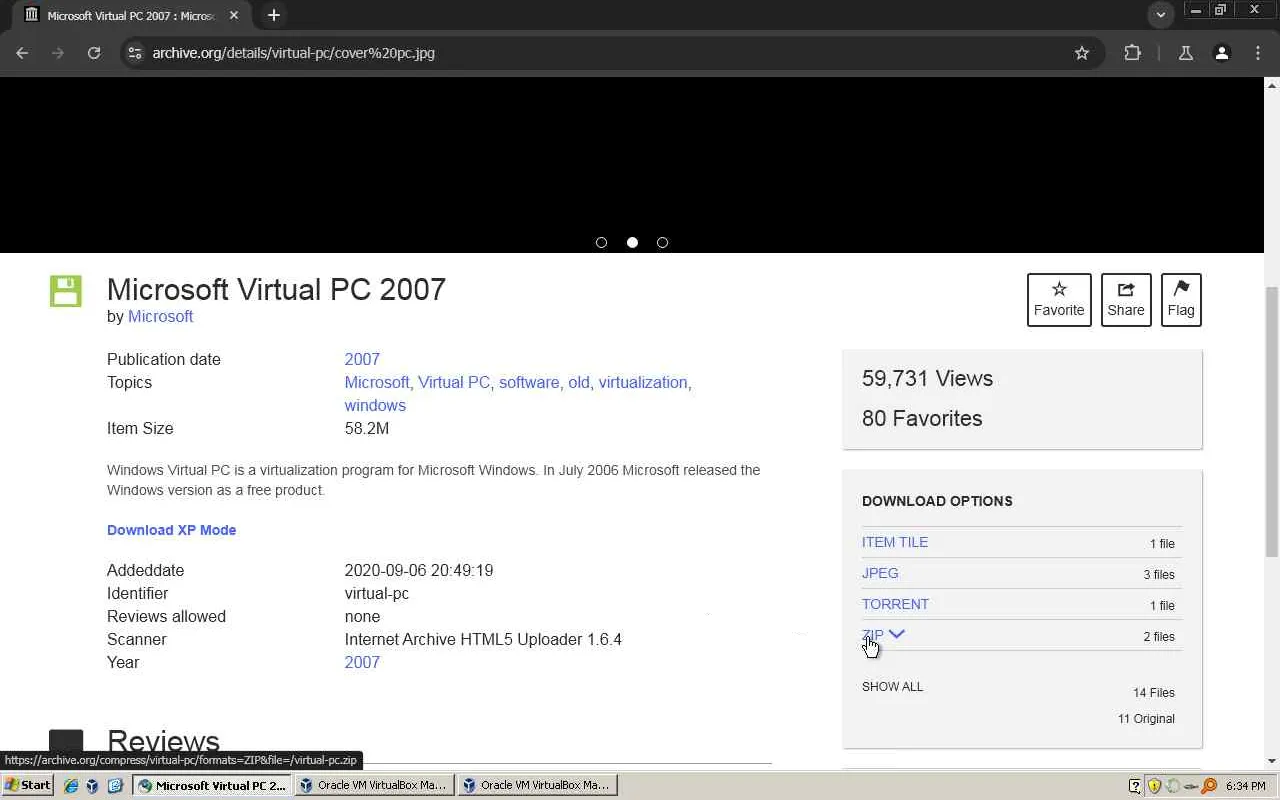Open the 'virtualization' topic link
Viewport: 1280px width, 800px height.
click(643, 382)
